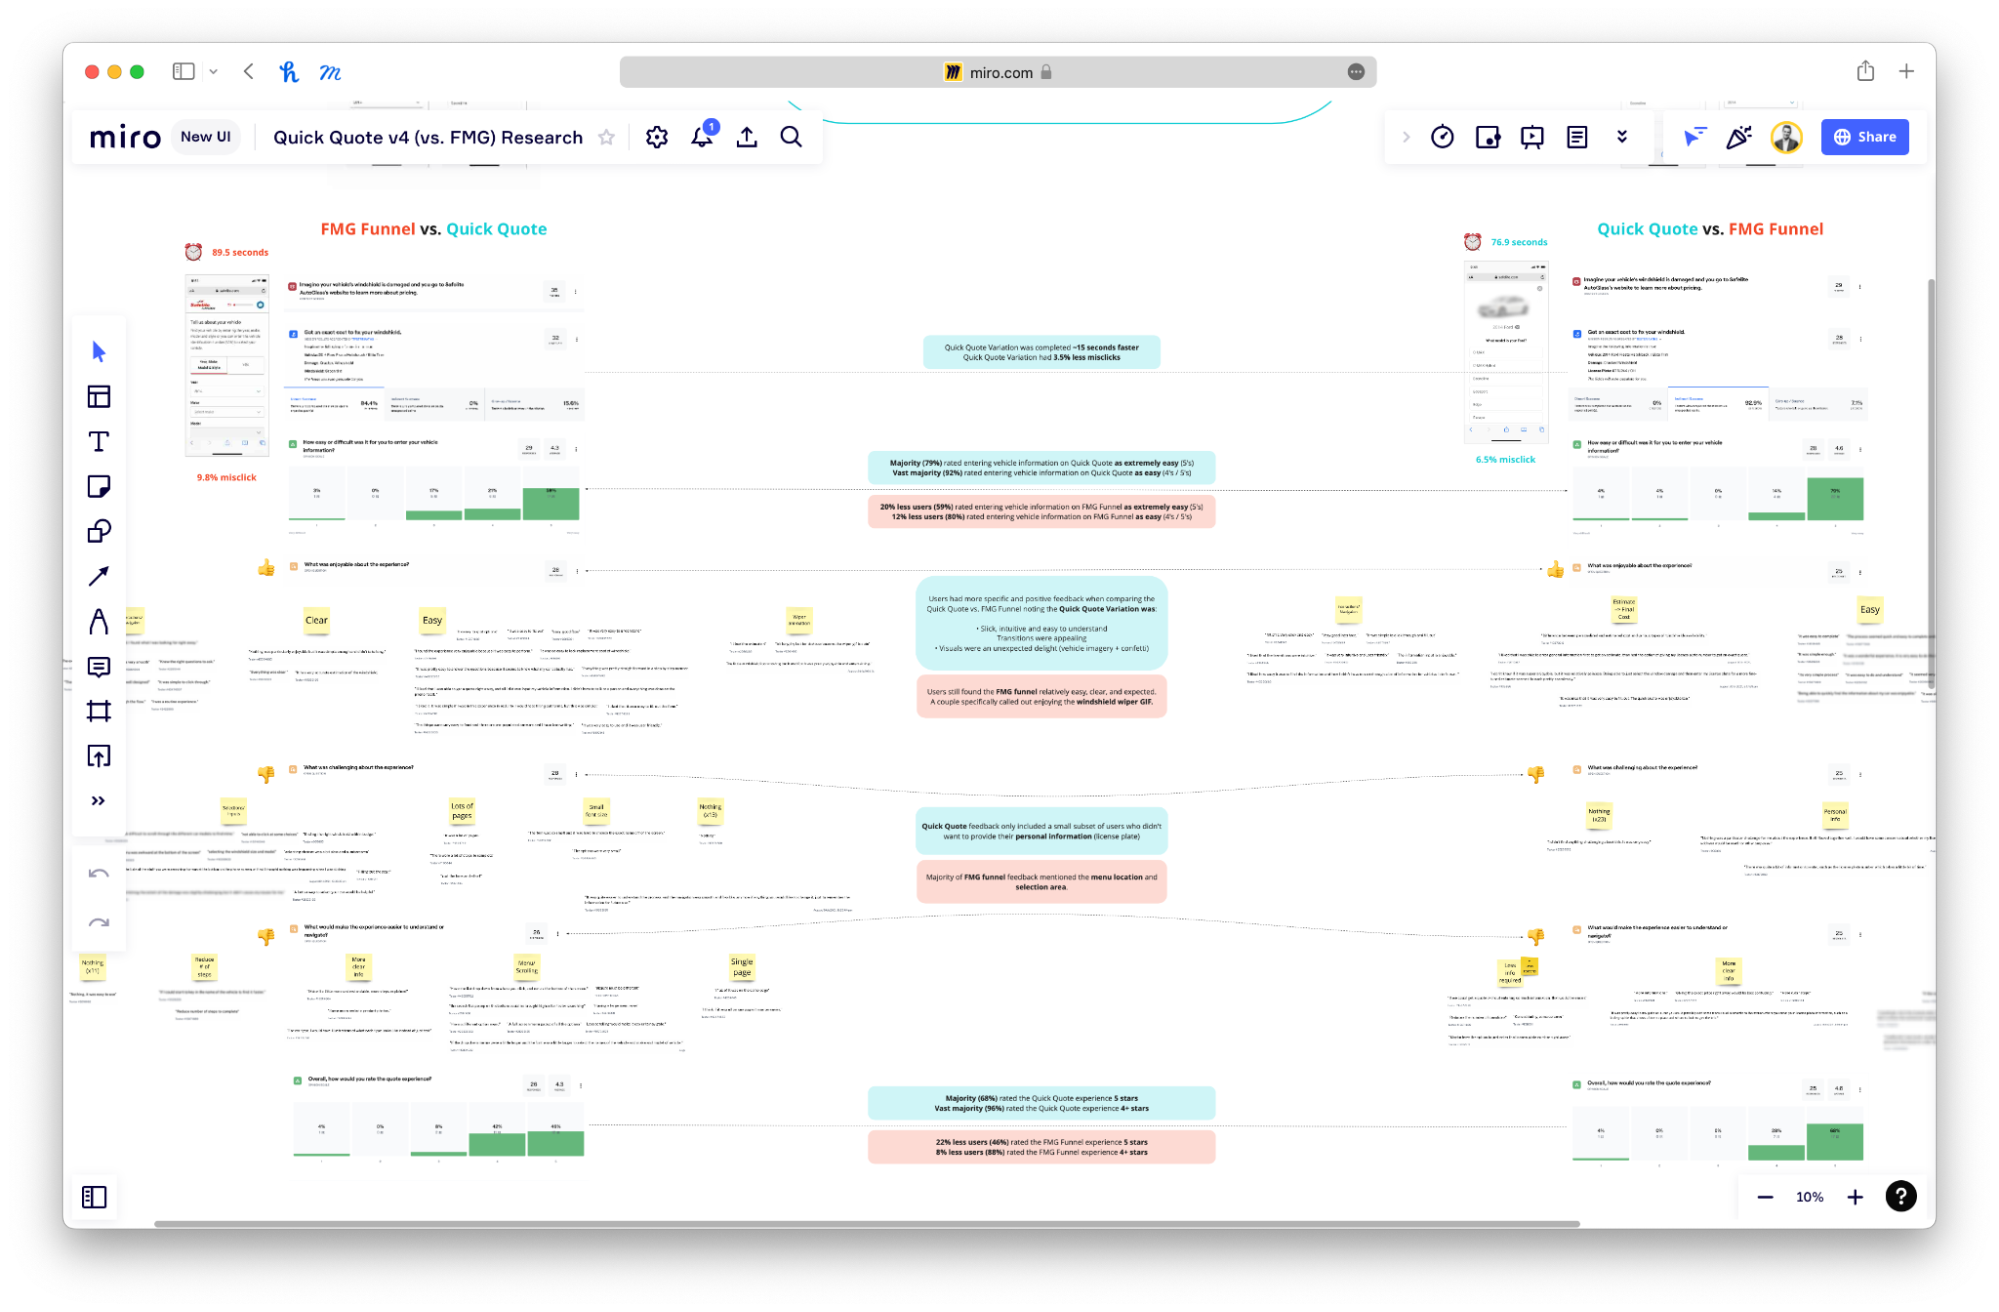Open Safari share menu

click(x=1865, y=71)
